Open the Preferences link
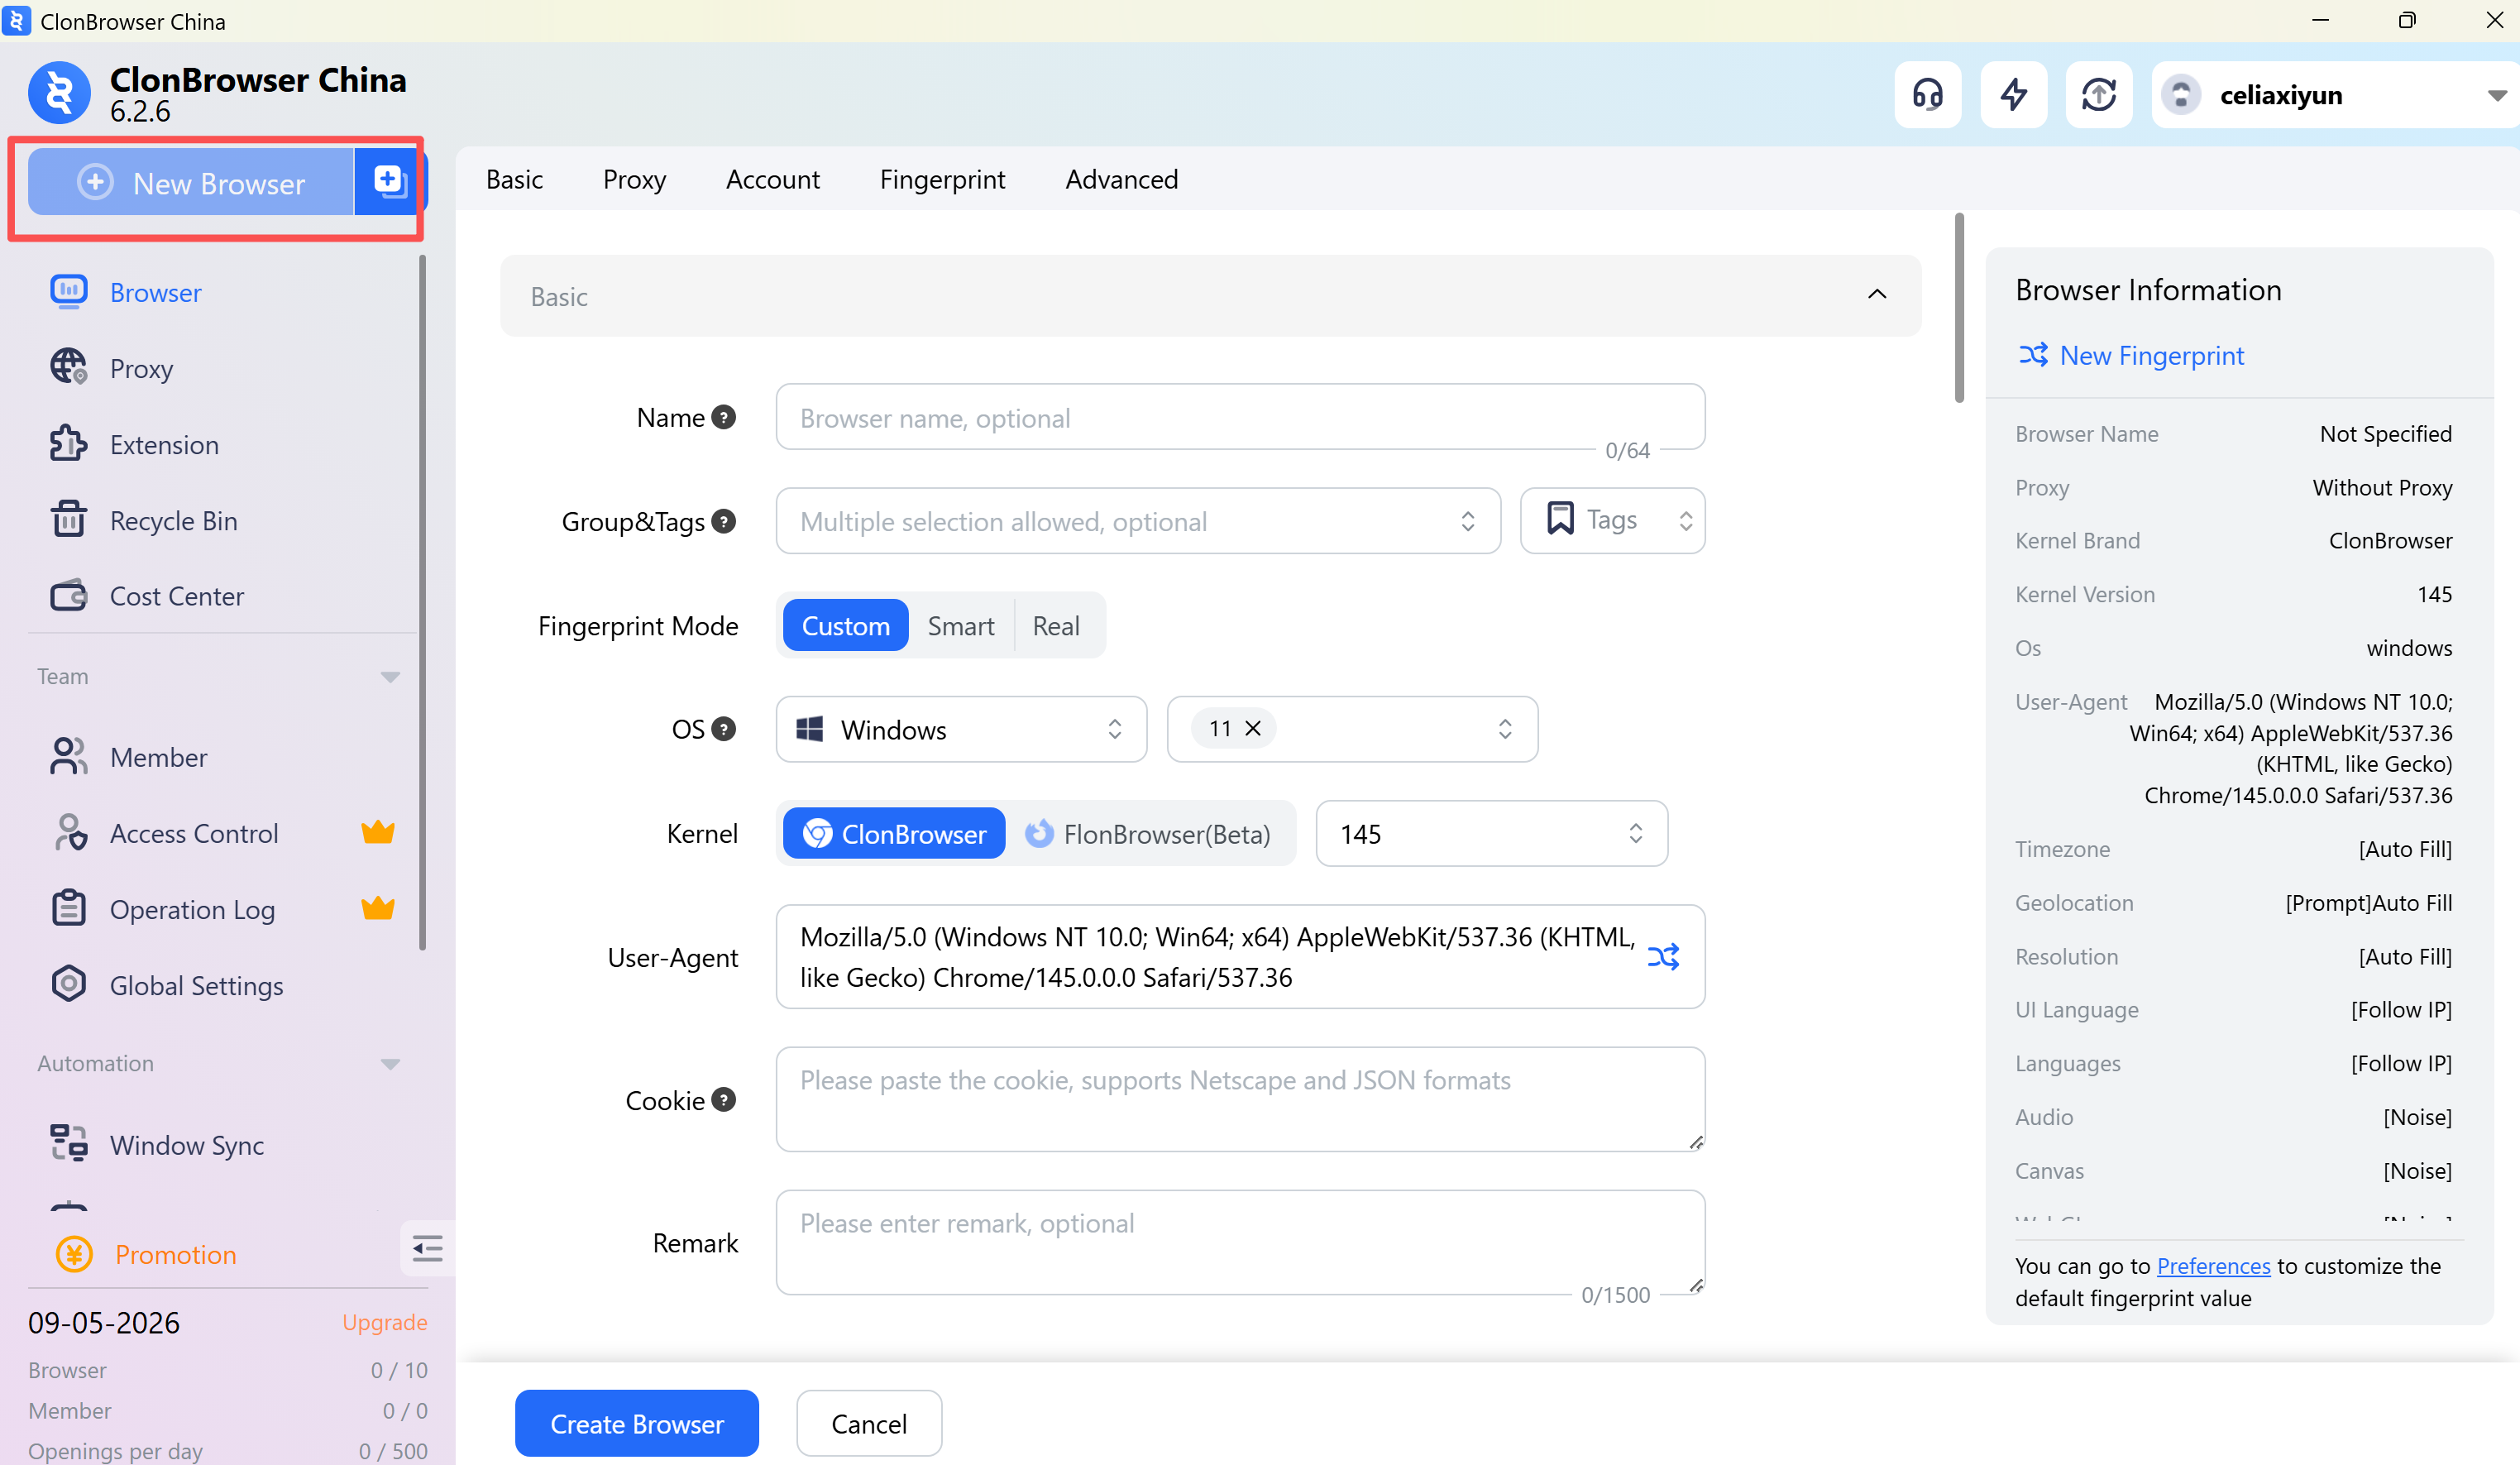 click(x=2212, y=1266)
